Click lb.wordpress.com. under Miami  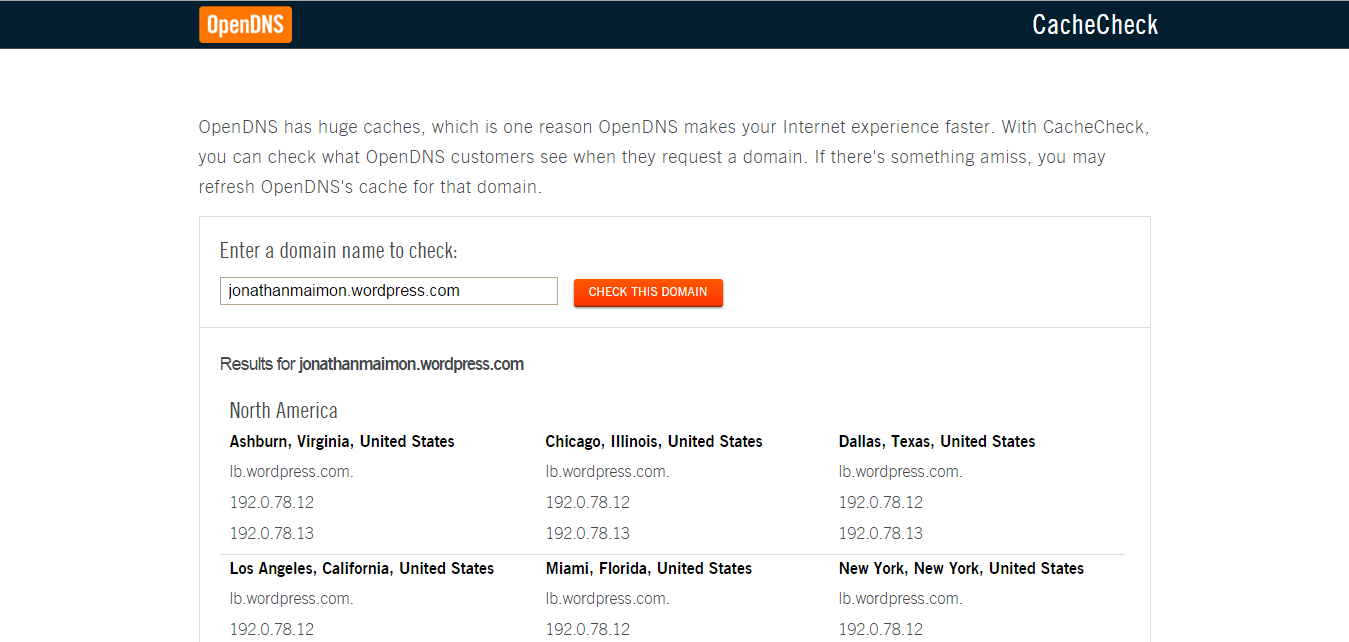point(607,599)
